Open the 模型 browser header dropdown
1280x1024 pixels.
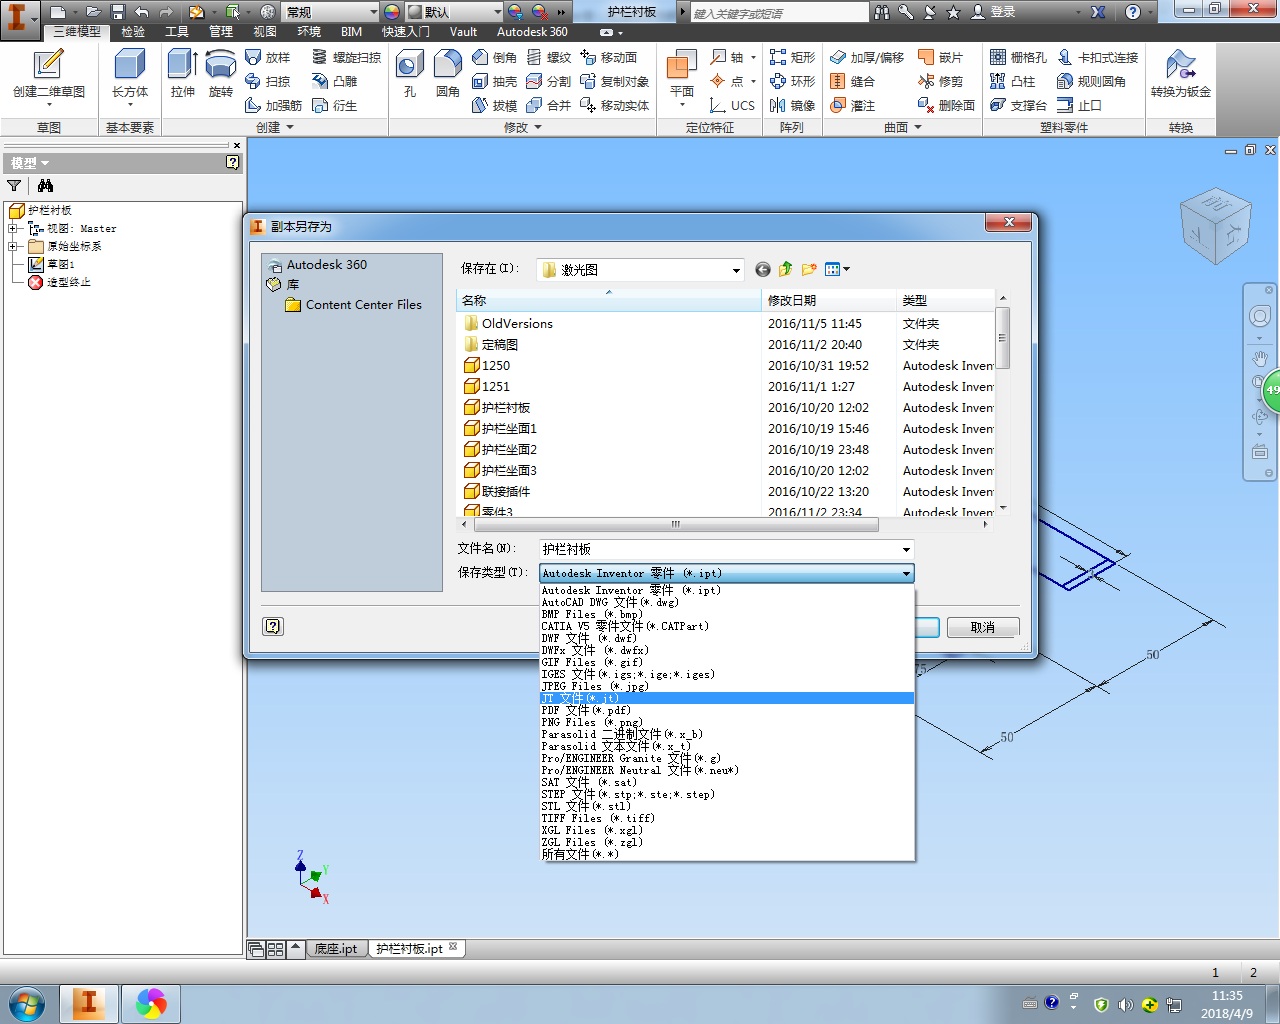click(30, 163)
